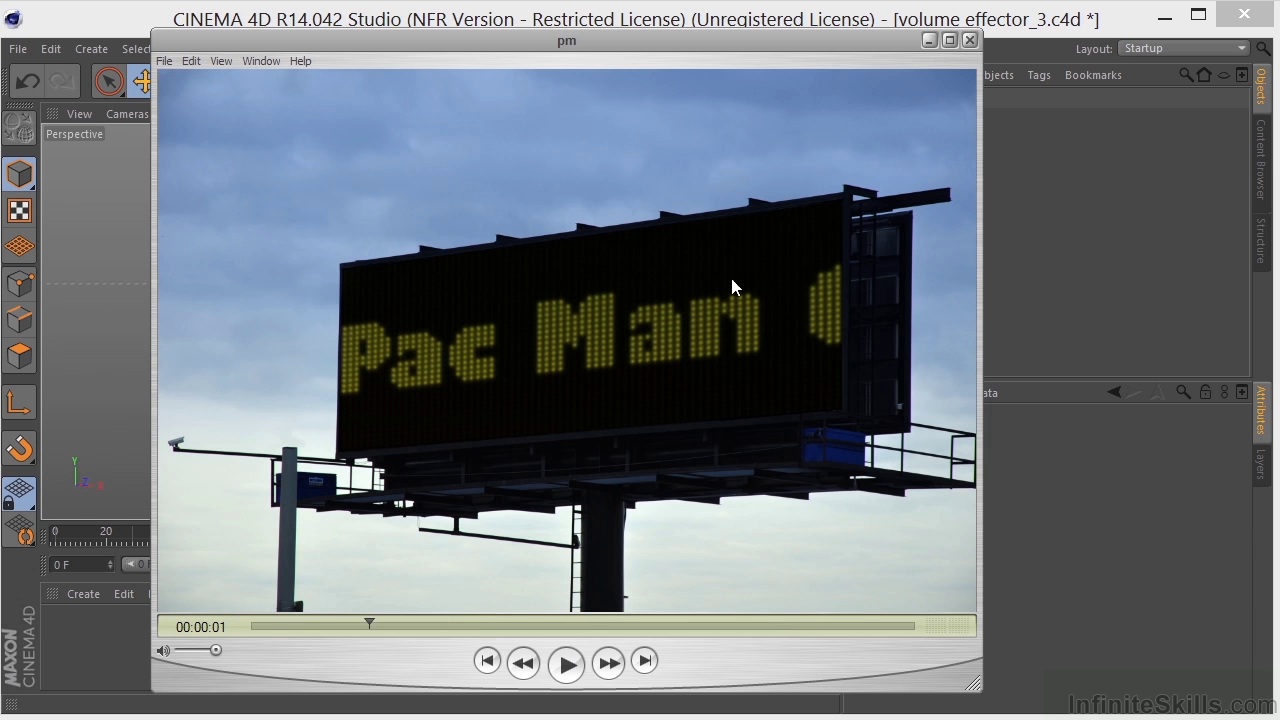
Task: Open Tags menu in Object Manager
Action: pyautogui.click(x=1039, y=75)
